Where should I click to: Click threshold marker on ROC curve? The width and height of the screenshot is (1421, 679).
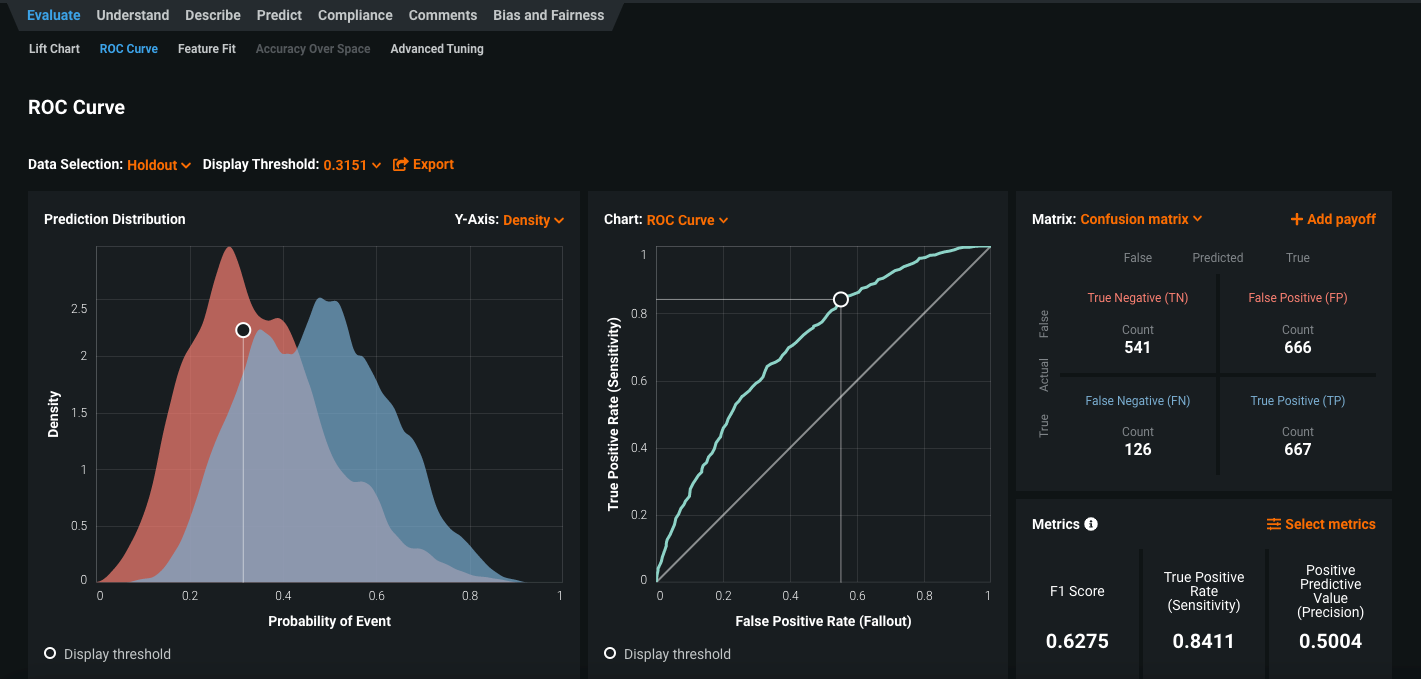pyautogui.click(x=840, y=300)
